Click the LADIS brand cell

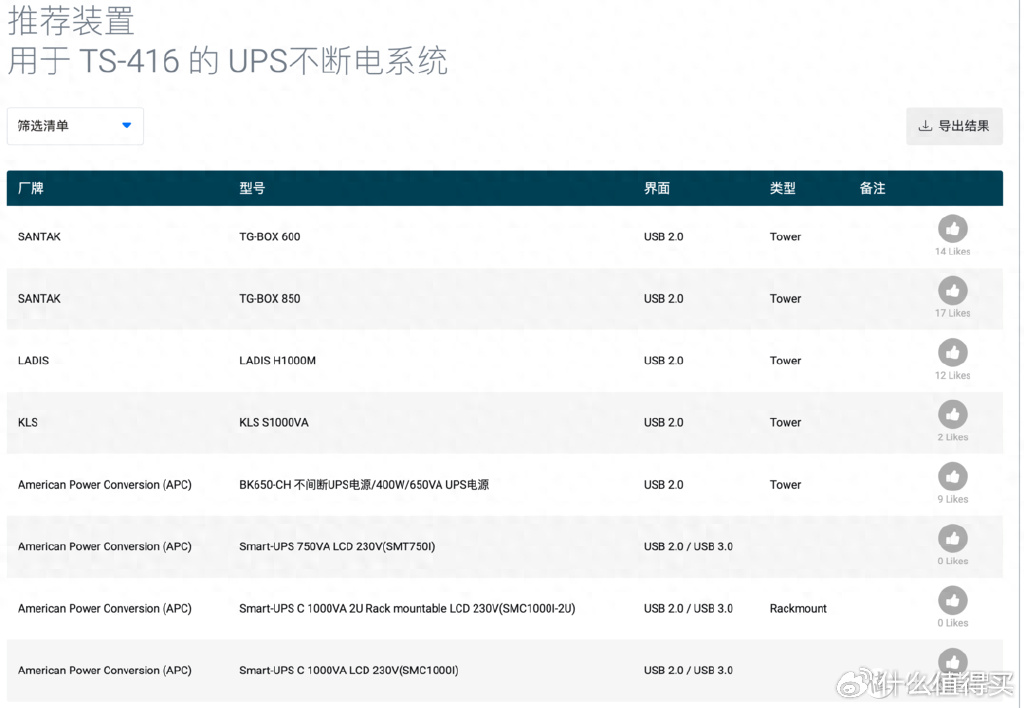click(33, 361)
